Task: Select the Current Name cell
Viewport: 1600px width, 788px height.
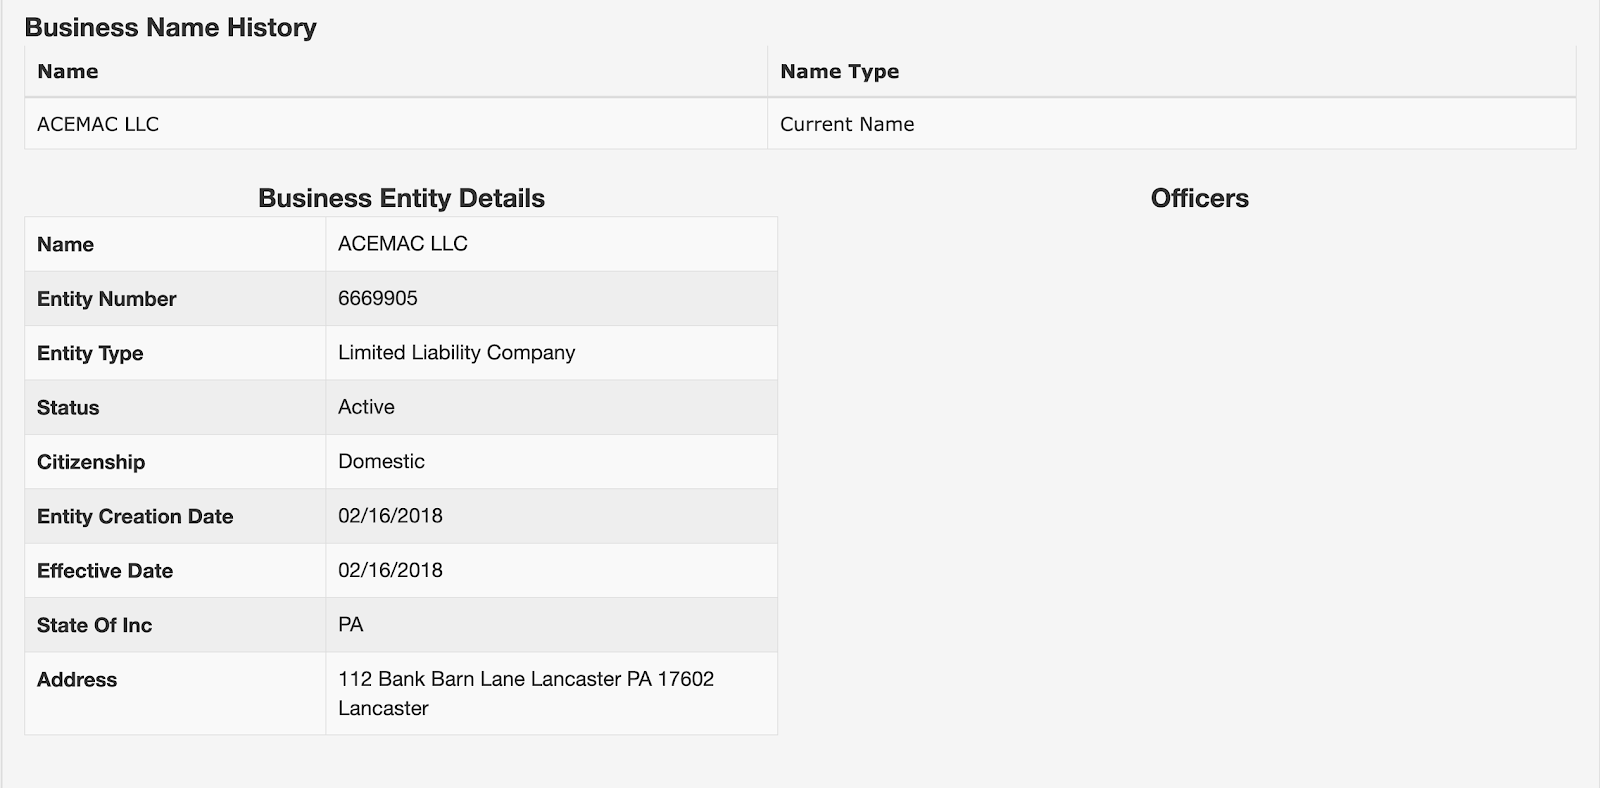Action: tap(847, 125)
